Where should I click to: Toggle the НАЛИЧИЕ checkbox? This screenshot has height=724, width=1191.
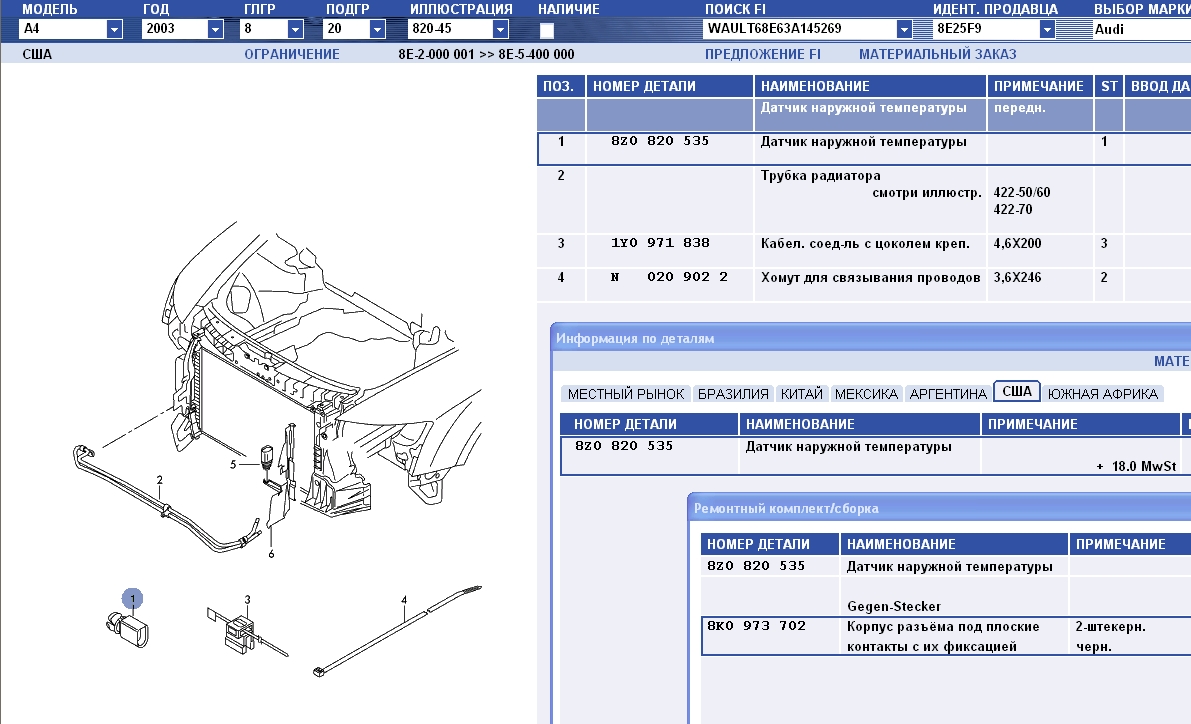click(x=547, y=30)
